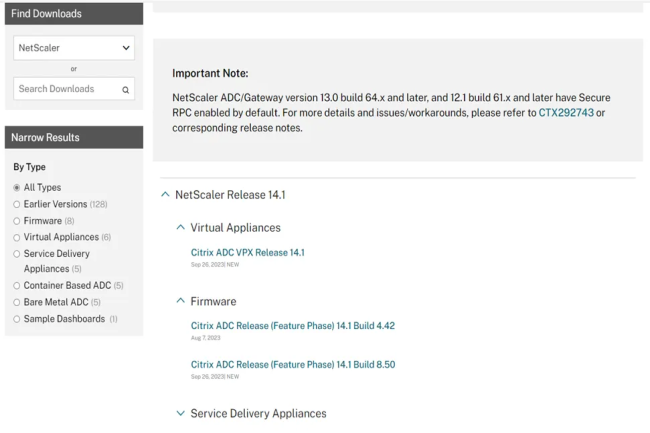This screenshot has height=433, width=650.
Task: Expand the Service Delivery Appliances section
Action: click(x=181, y=413)
